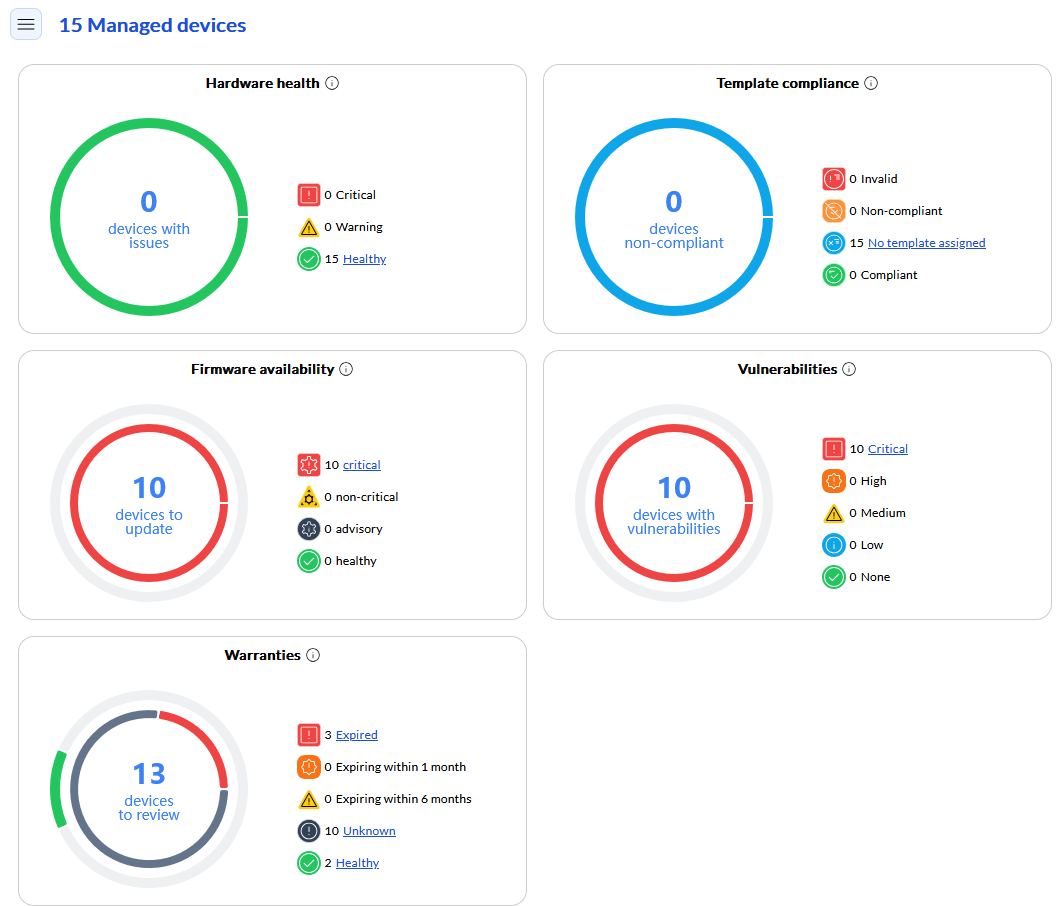Screen dimensions: 1059x906
Task: Click the green Healthy warranty icon
Action: 309,863
